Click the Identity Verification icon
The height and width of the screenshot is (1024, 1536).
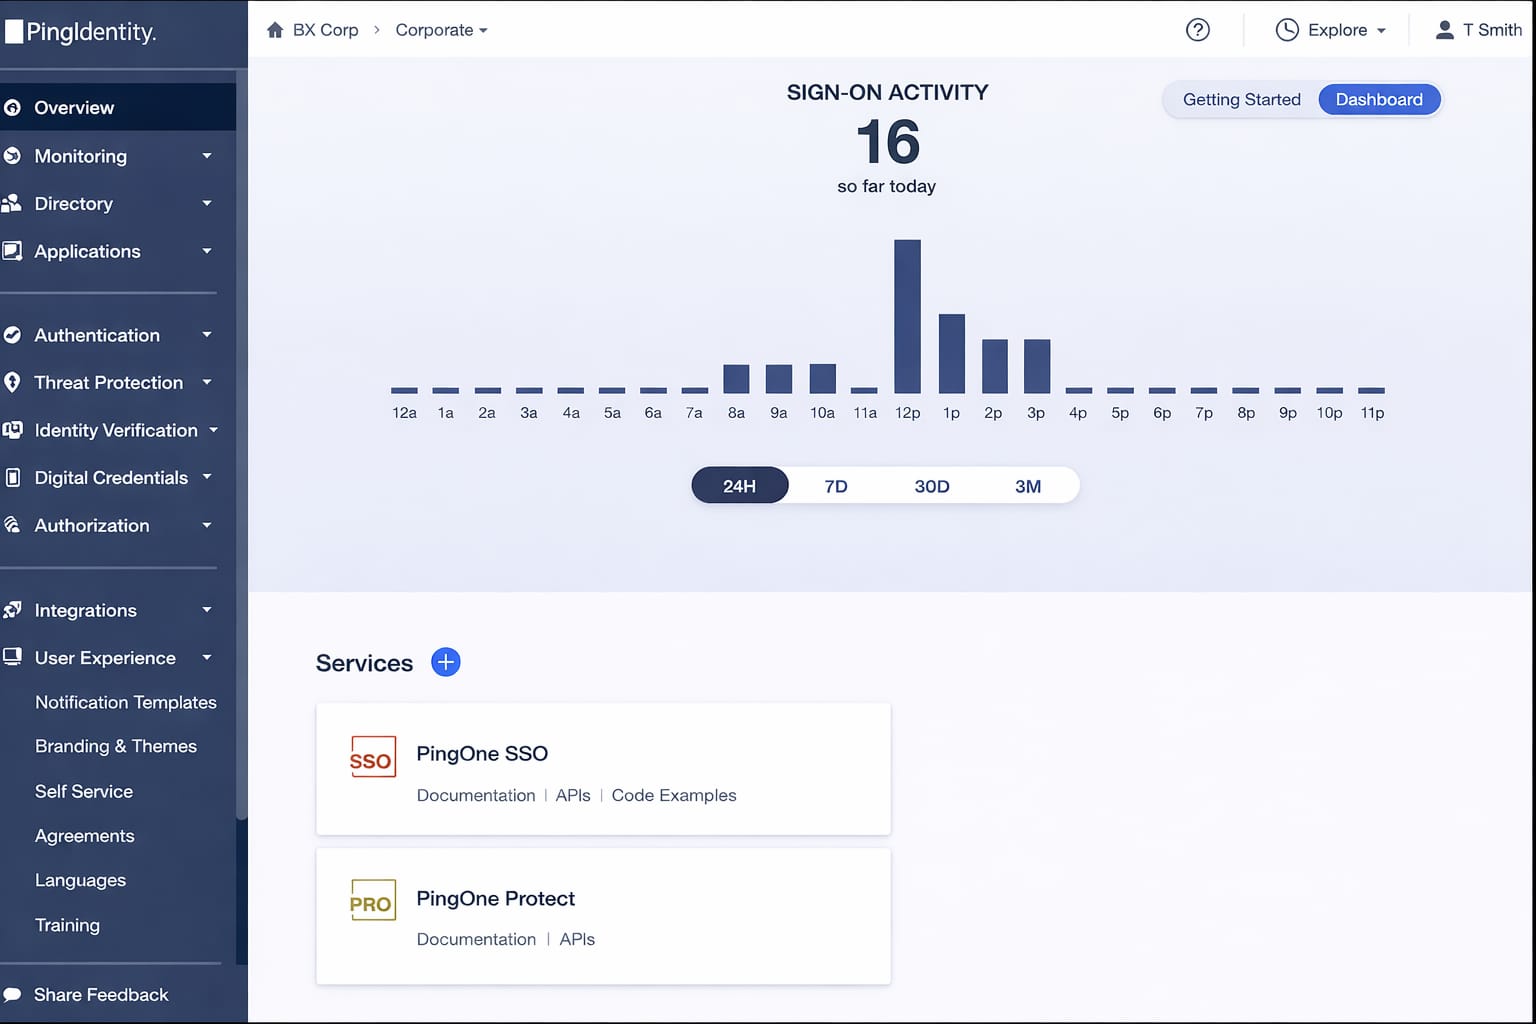tap(12, 430)
